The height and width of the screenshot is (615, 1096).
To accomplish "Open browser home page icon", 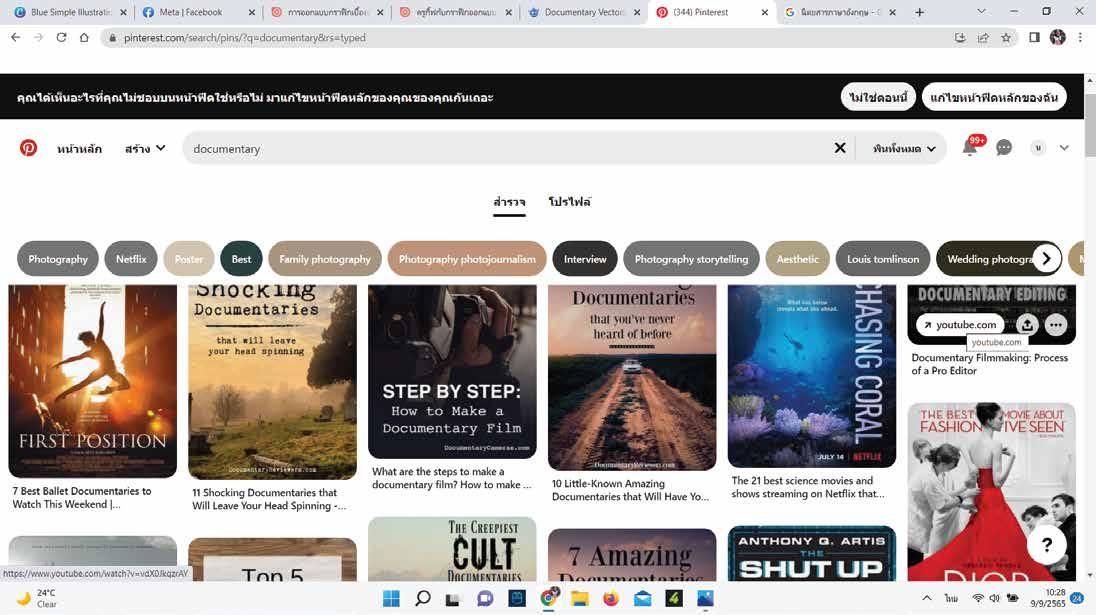I will [x=84, y=38].
